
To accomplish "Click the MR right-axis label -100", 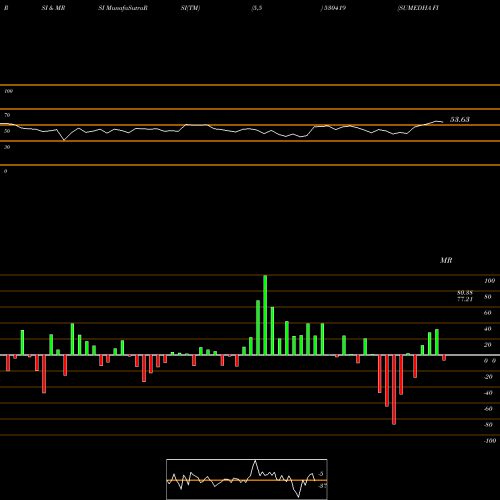I will tap(490, 441).
